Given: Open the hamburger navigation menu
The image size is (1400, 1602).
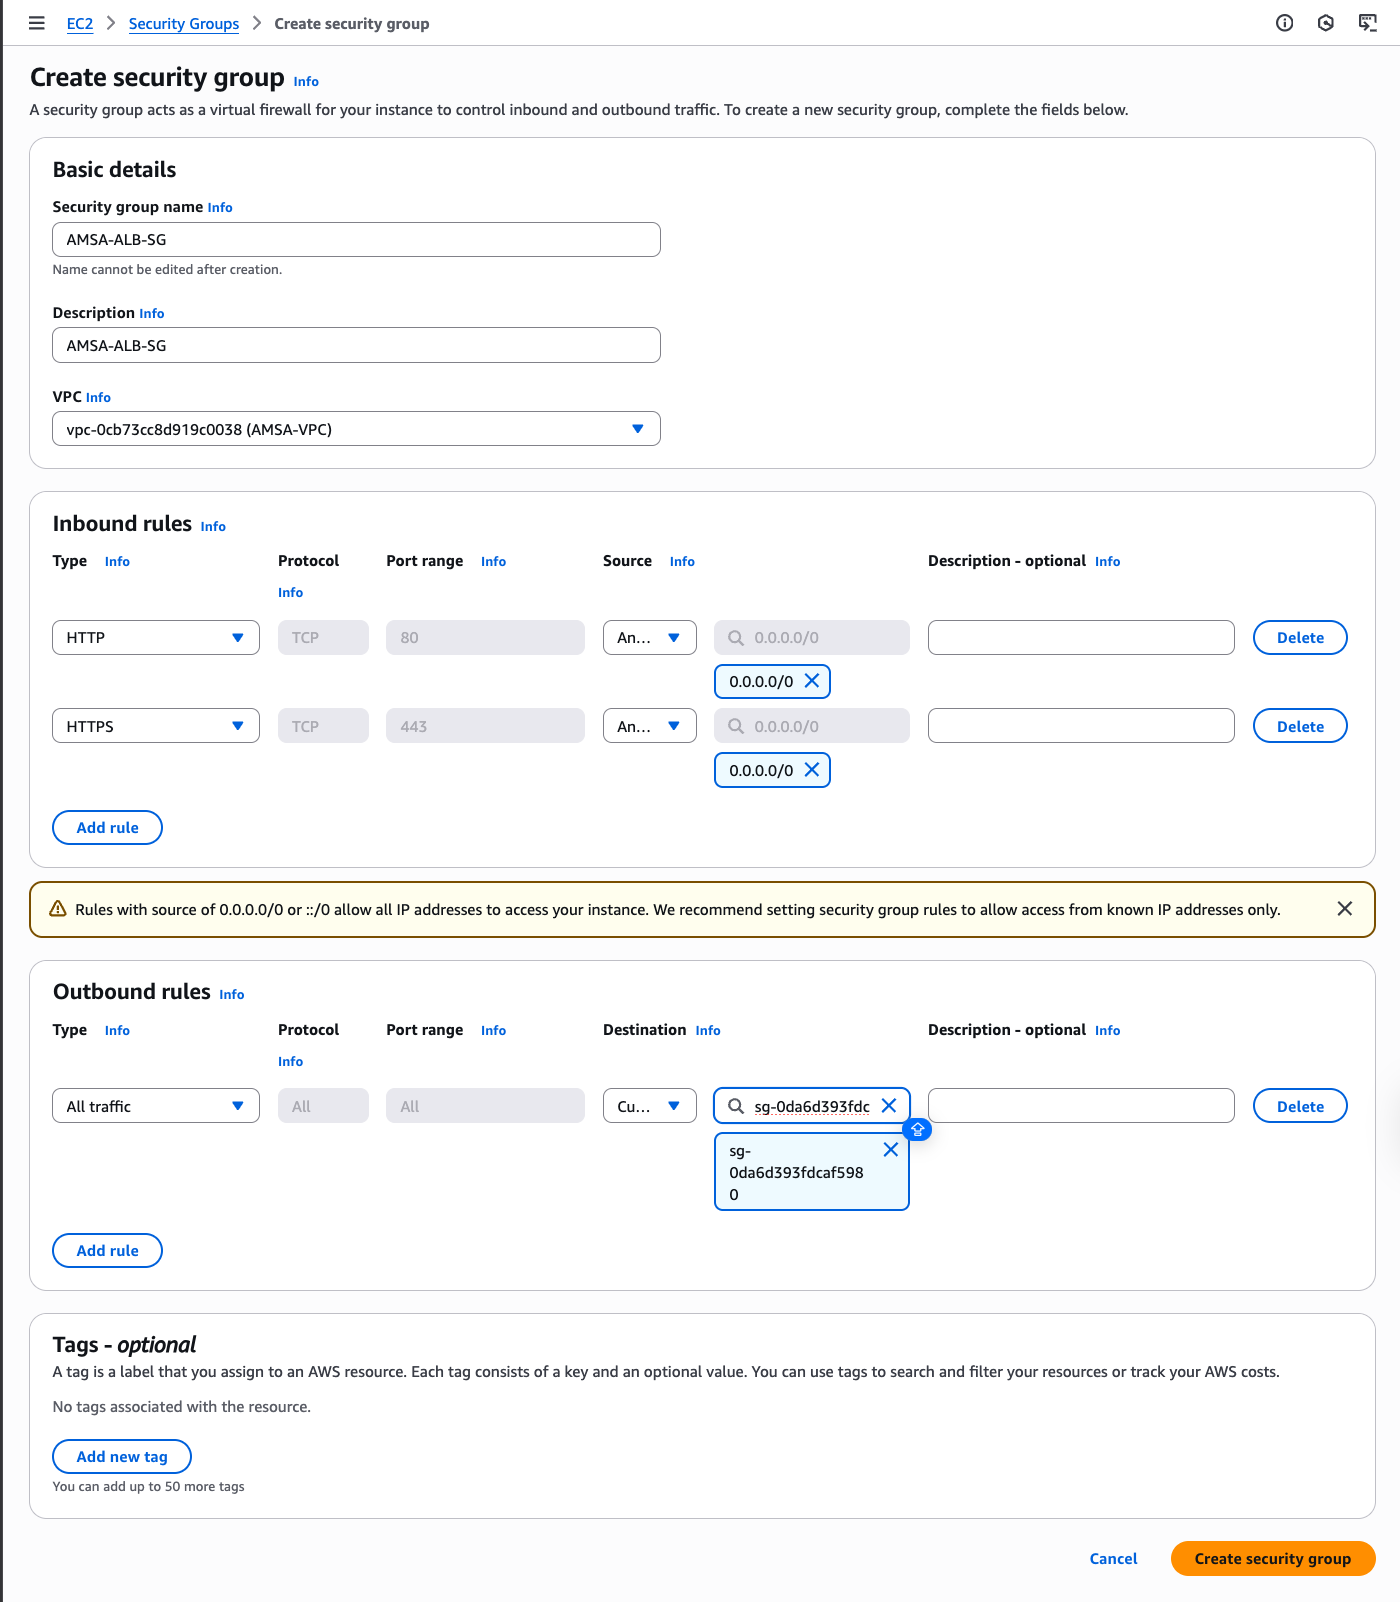Looking at the screenshot, I should pyautogui.click(x=37, y=23).
